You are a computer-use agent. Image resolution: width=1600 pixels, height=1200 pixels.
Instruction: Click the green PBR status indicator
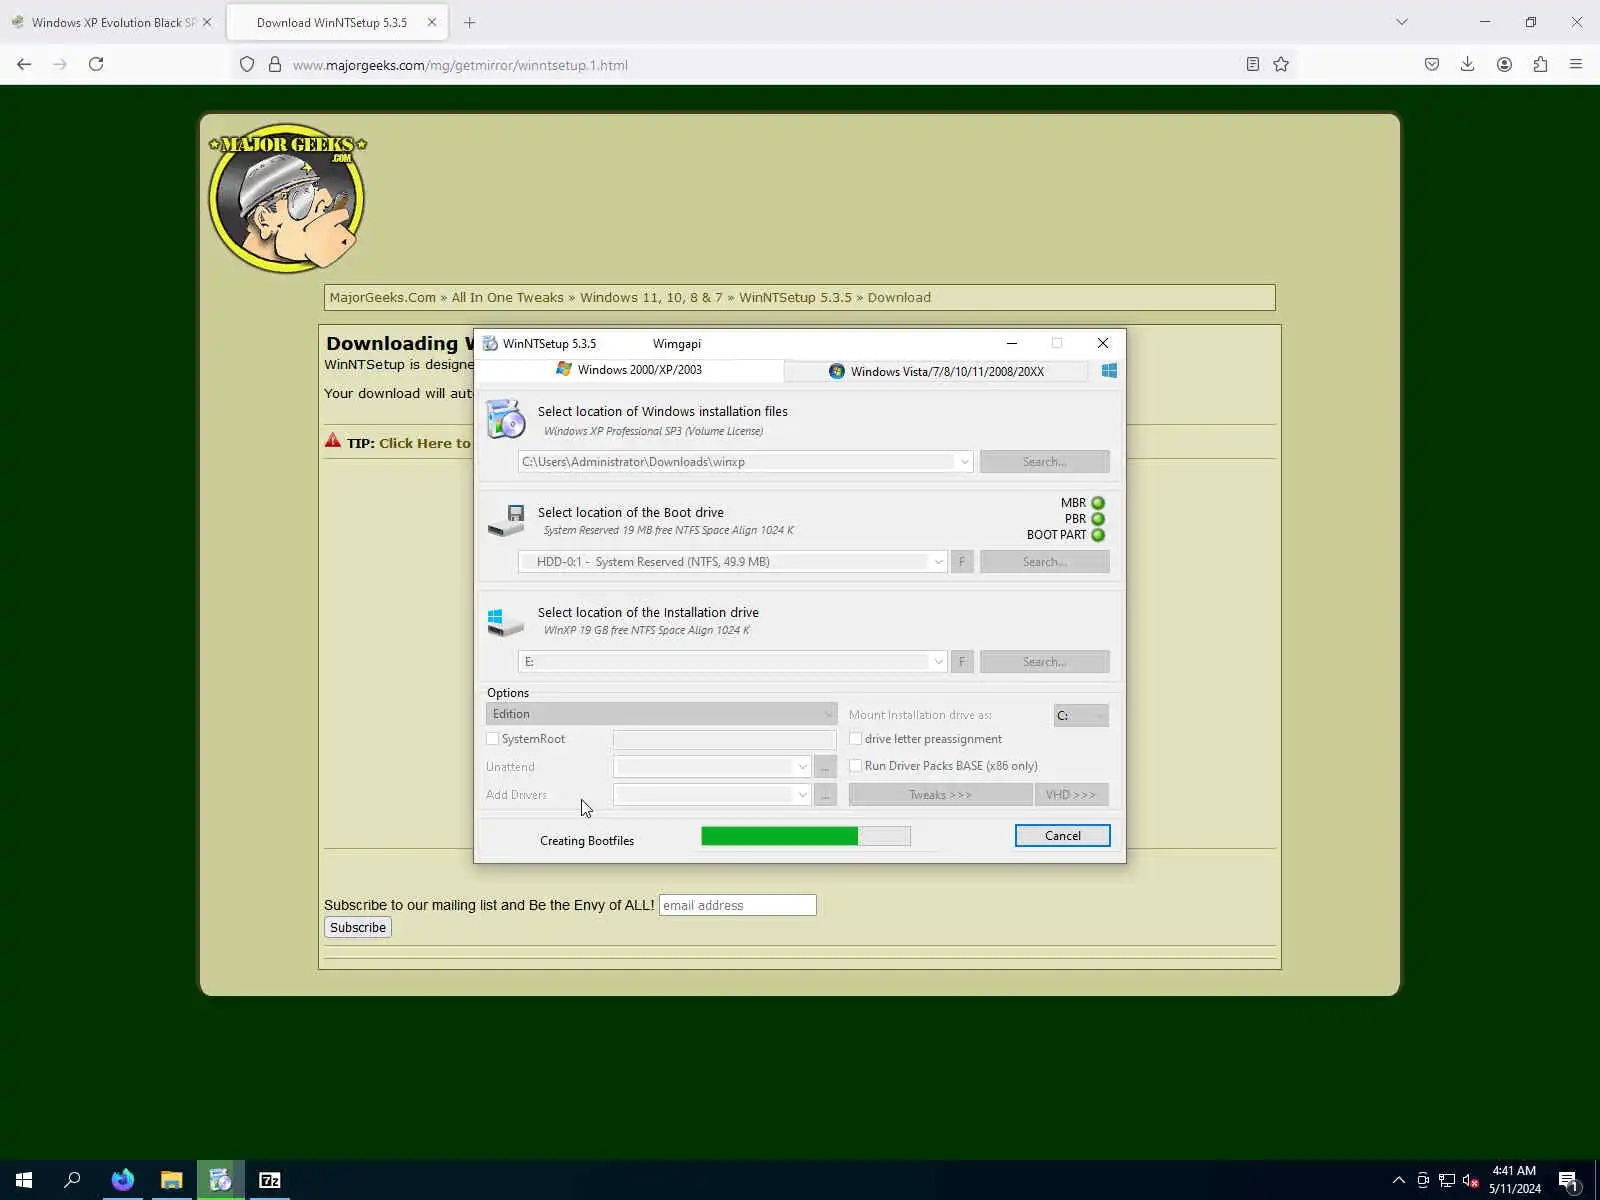[x=1098, y=519]
